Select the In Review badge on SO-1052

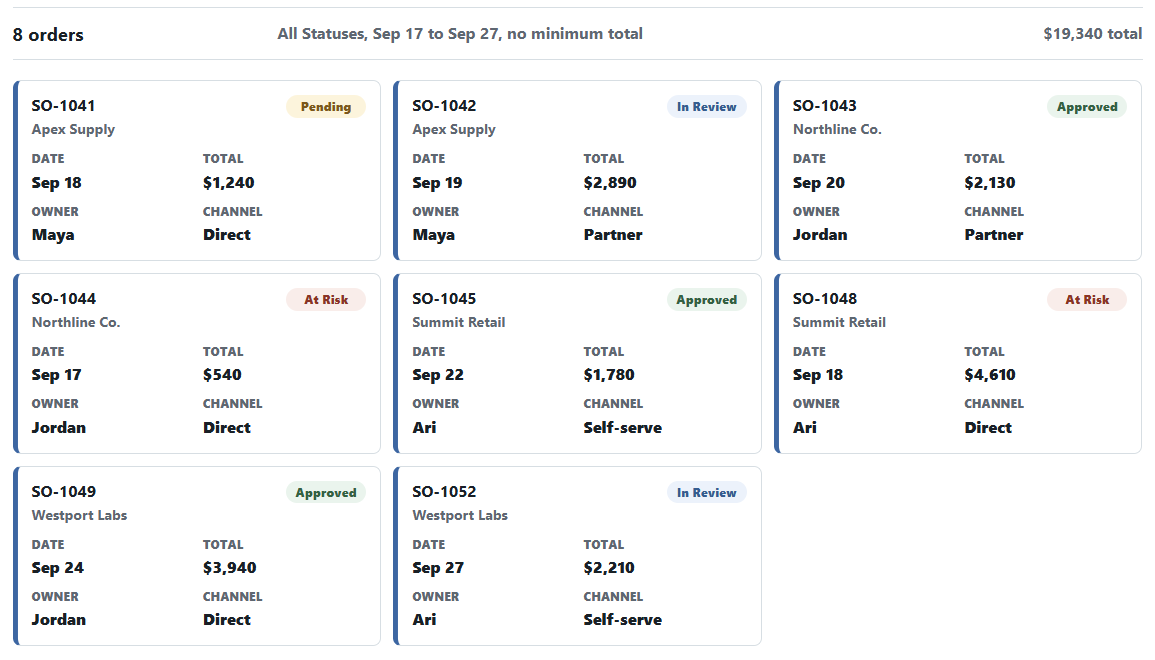[x=706, y=493]
